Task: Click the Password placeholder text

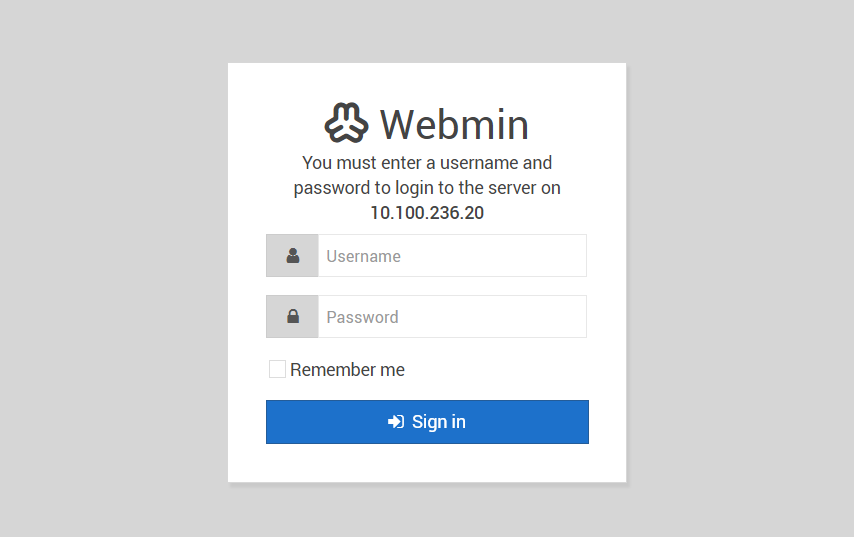Action: pos(362,317)
